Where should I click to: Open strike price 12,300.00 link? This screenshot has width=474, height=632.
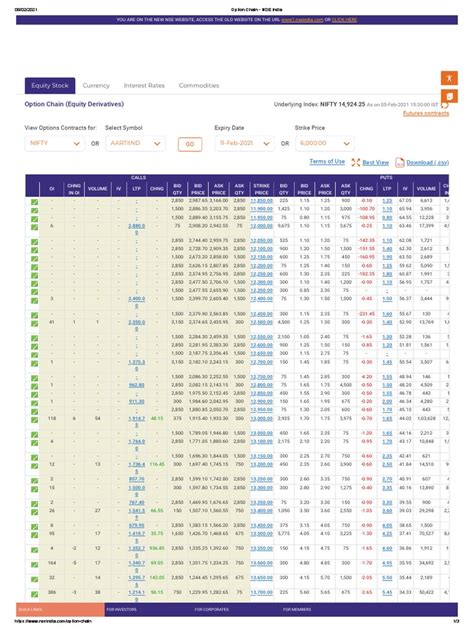coord(262,282)
